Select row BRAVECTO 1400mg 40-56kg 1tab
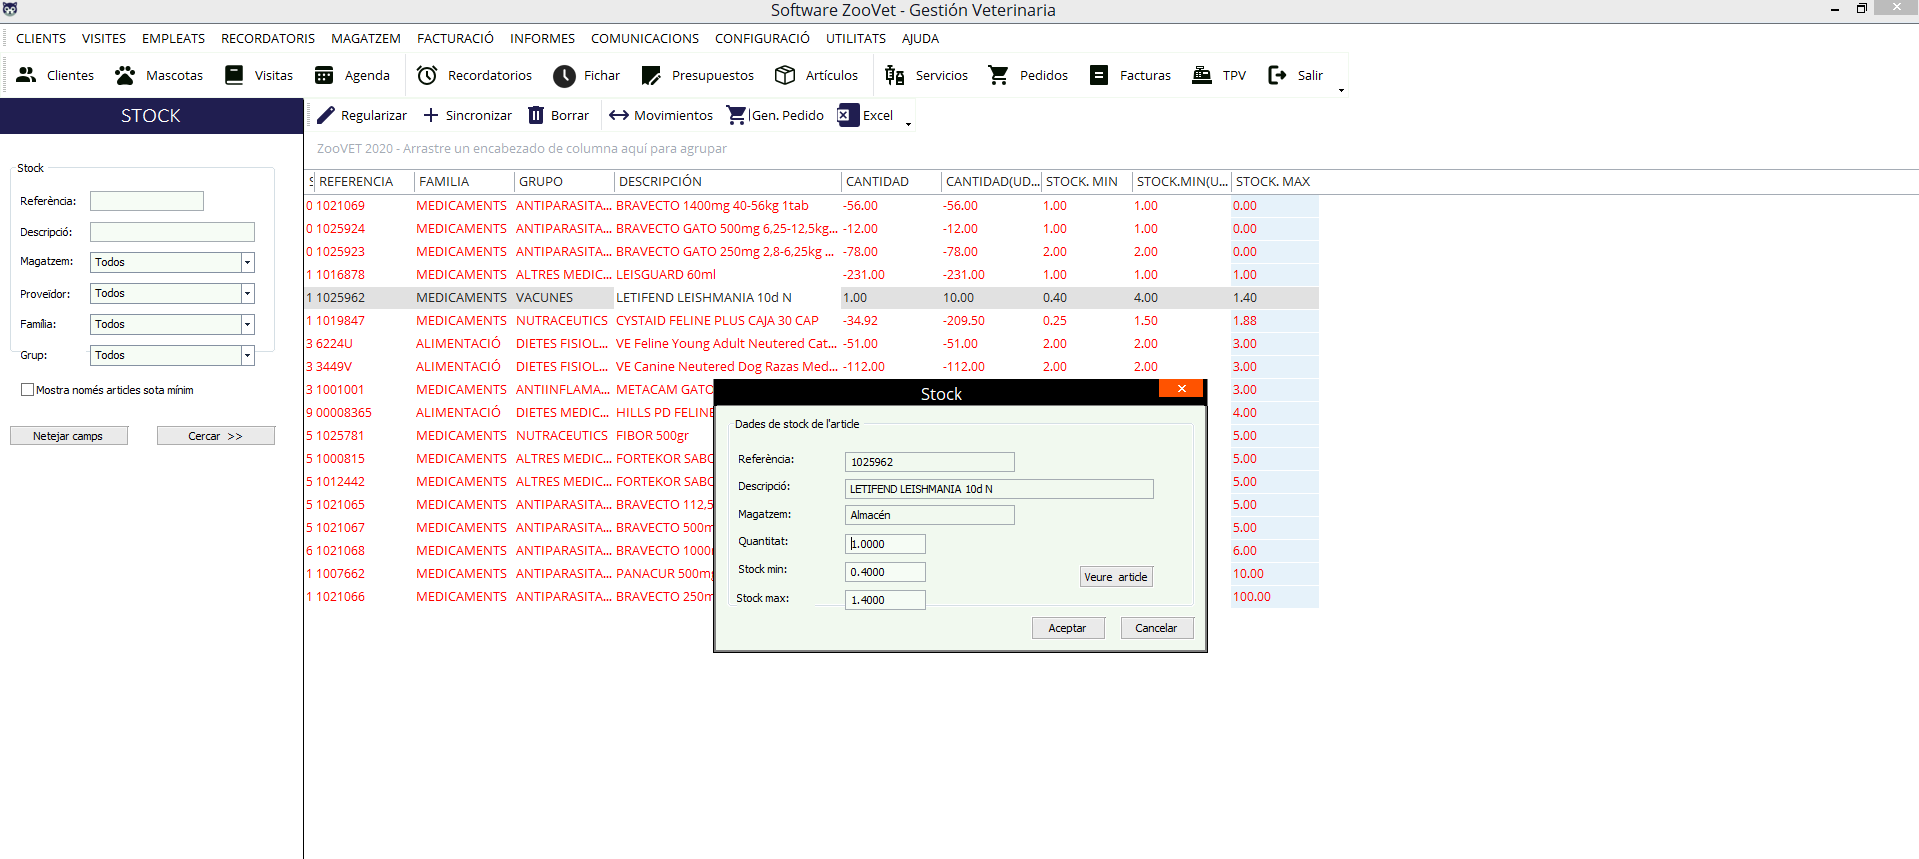The height and width of the screenshot is (859, 1919). [811, 206]
